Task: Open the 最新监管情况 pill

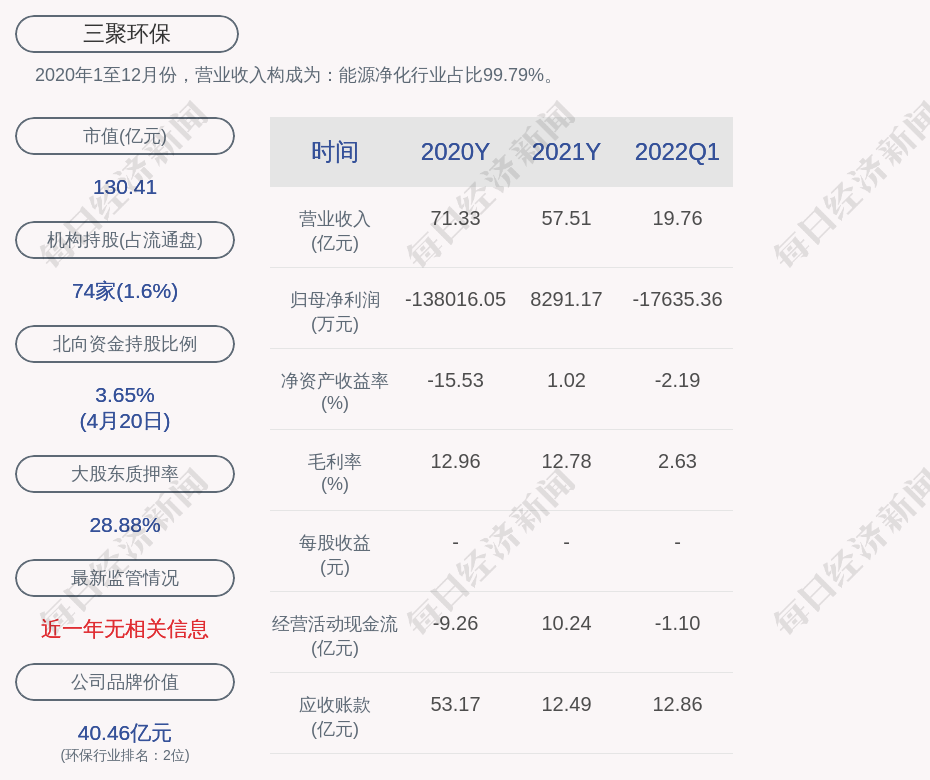Action: 125,578
